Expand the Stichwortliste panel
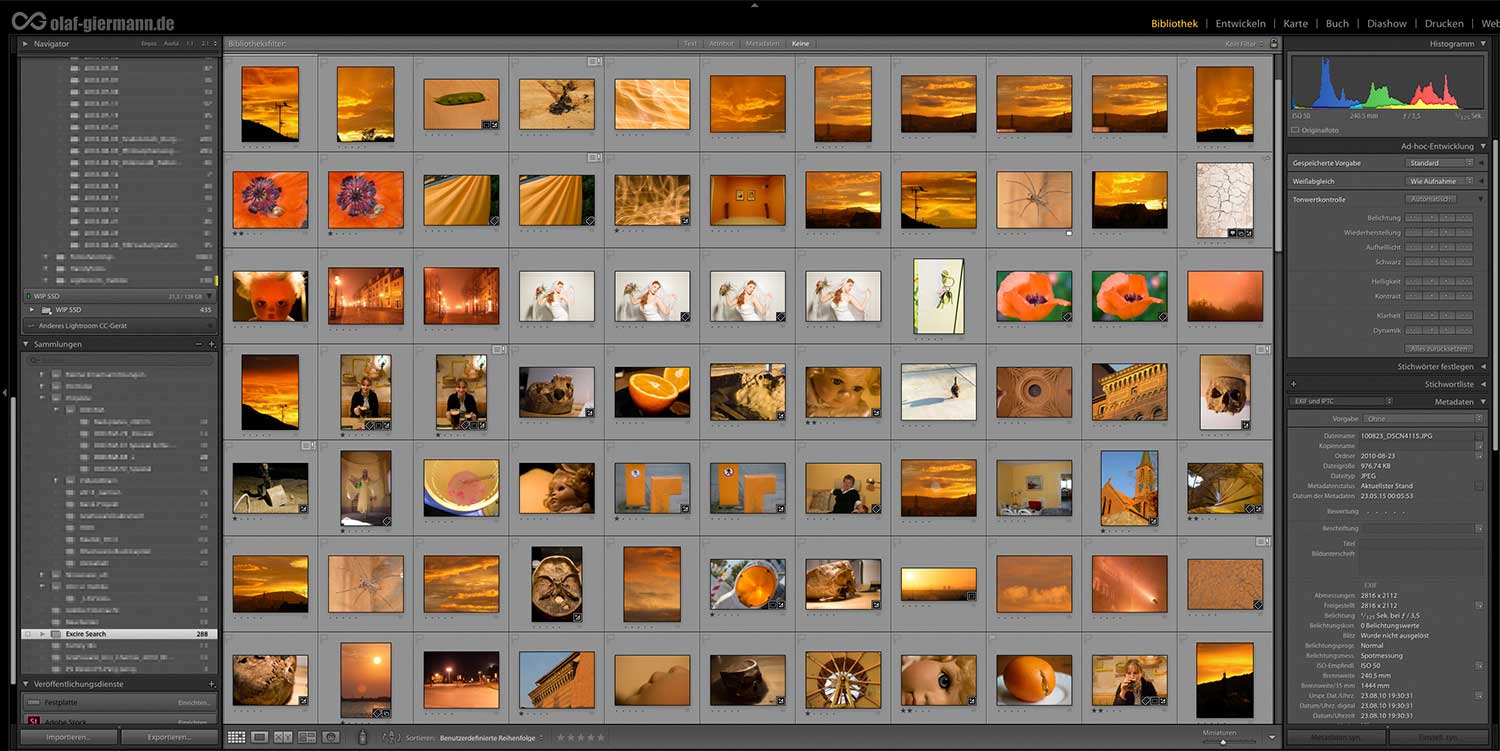This screenshot has height=751, width=1500. [x=1483, y=384]
